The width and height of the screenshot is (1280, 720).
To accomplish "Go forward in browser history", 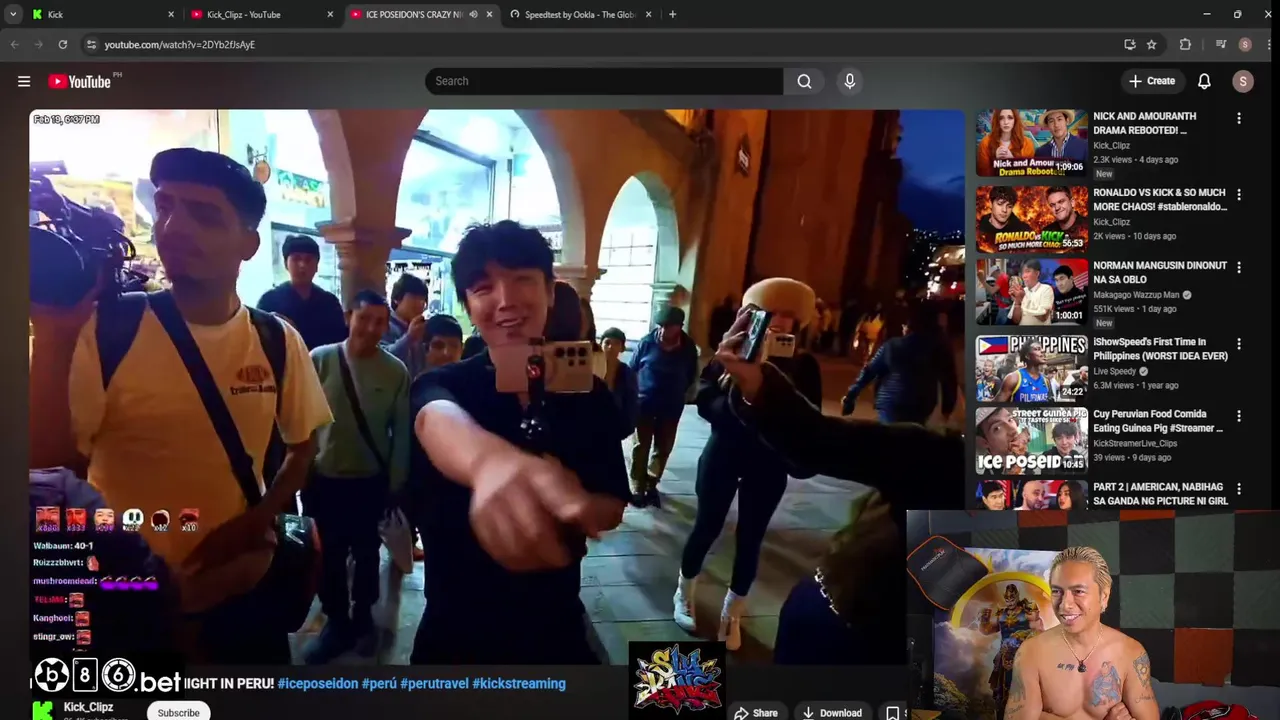I will (x=38, y=44).
